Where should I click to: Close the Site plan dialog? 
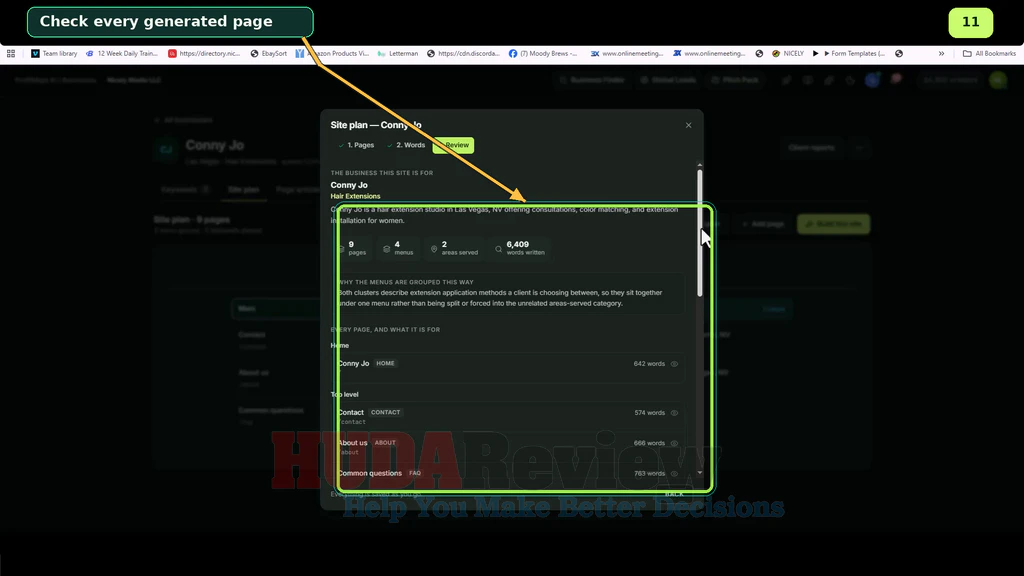point(688,125)
